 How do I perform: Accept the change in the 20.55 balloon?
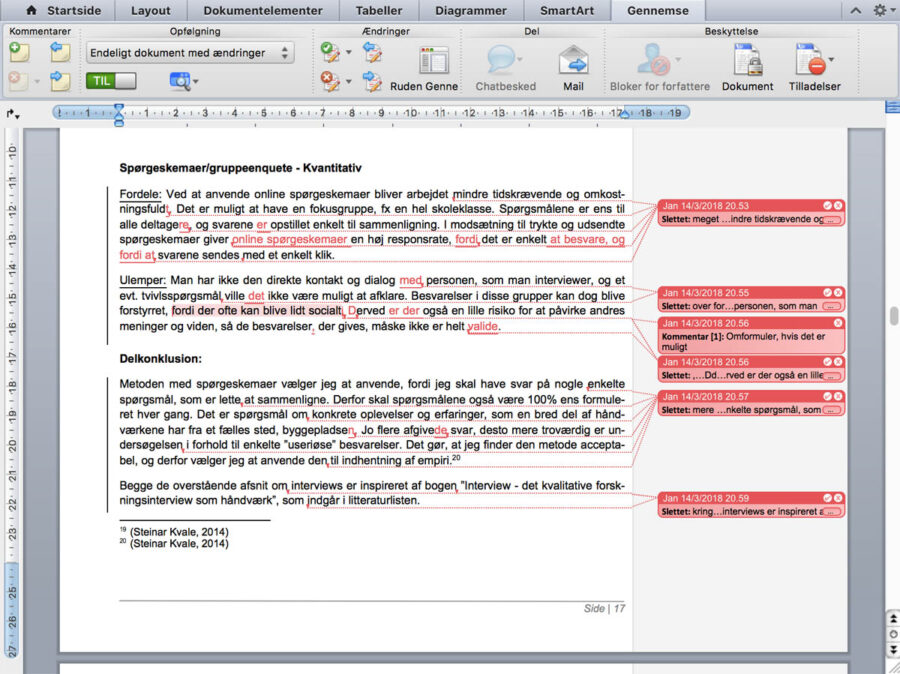pyautogui.click(x=827, y=293)
